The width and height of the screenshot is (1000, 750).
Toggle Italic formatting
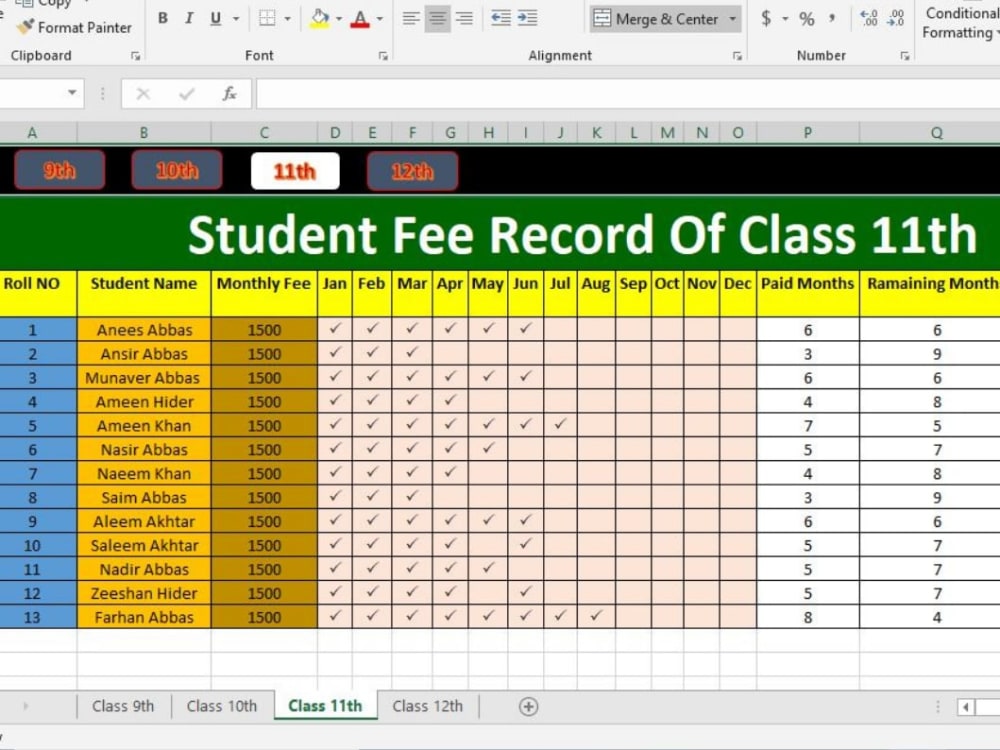(189, 18)
